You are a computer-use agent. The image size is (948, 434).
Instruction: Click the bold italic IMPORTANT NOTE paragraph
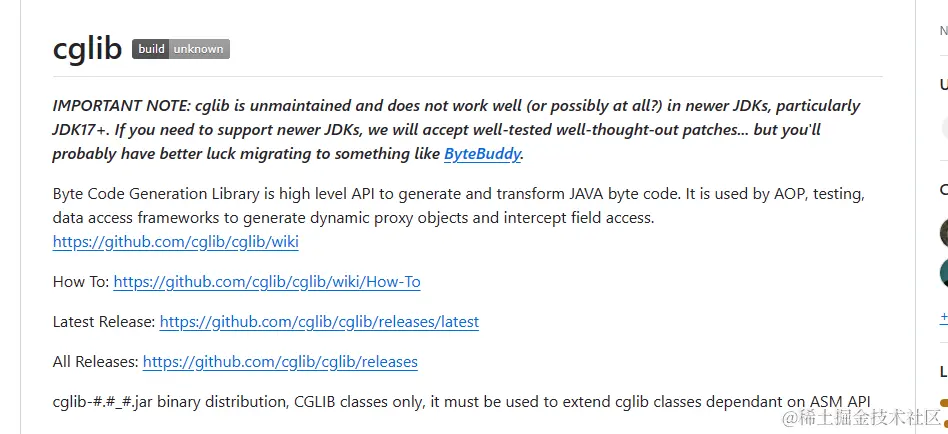click(x=455, y=130)
